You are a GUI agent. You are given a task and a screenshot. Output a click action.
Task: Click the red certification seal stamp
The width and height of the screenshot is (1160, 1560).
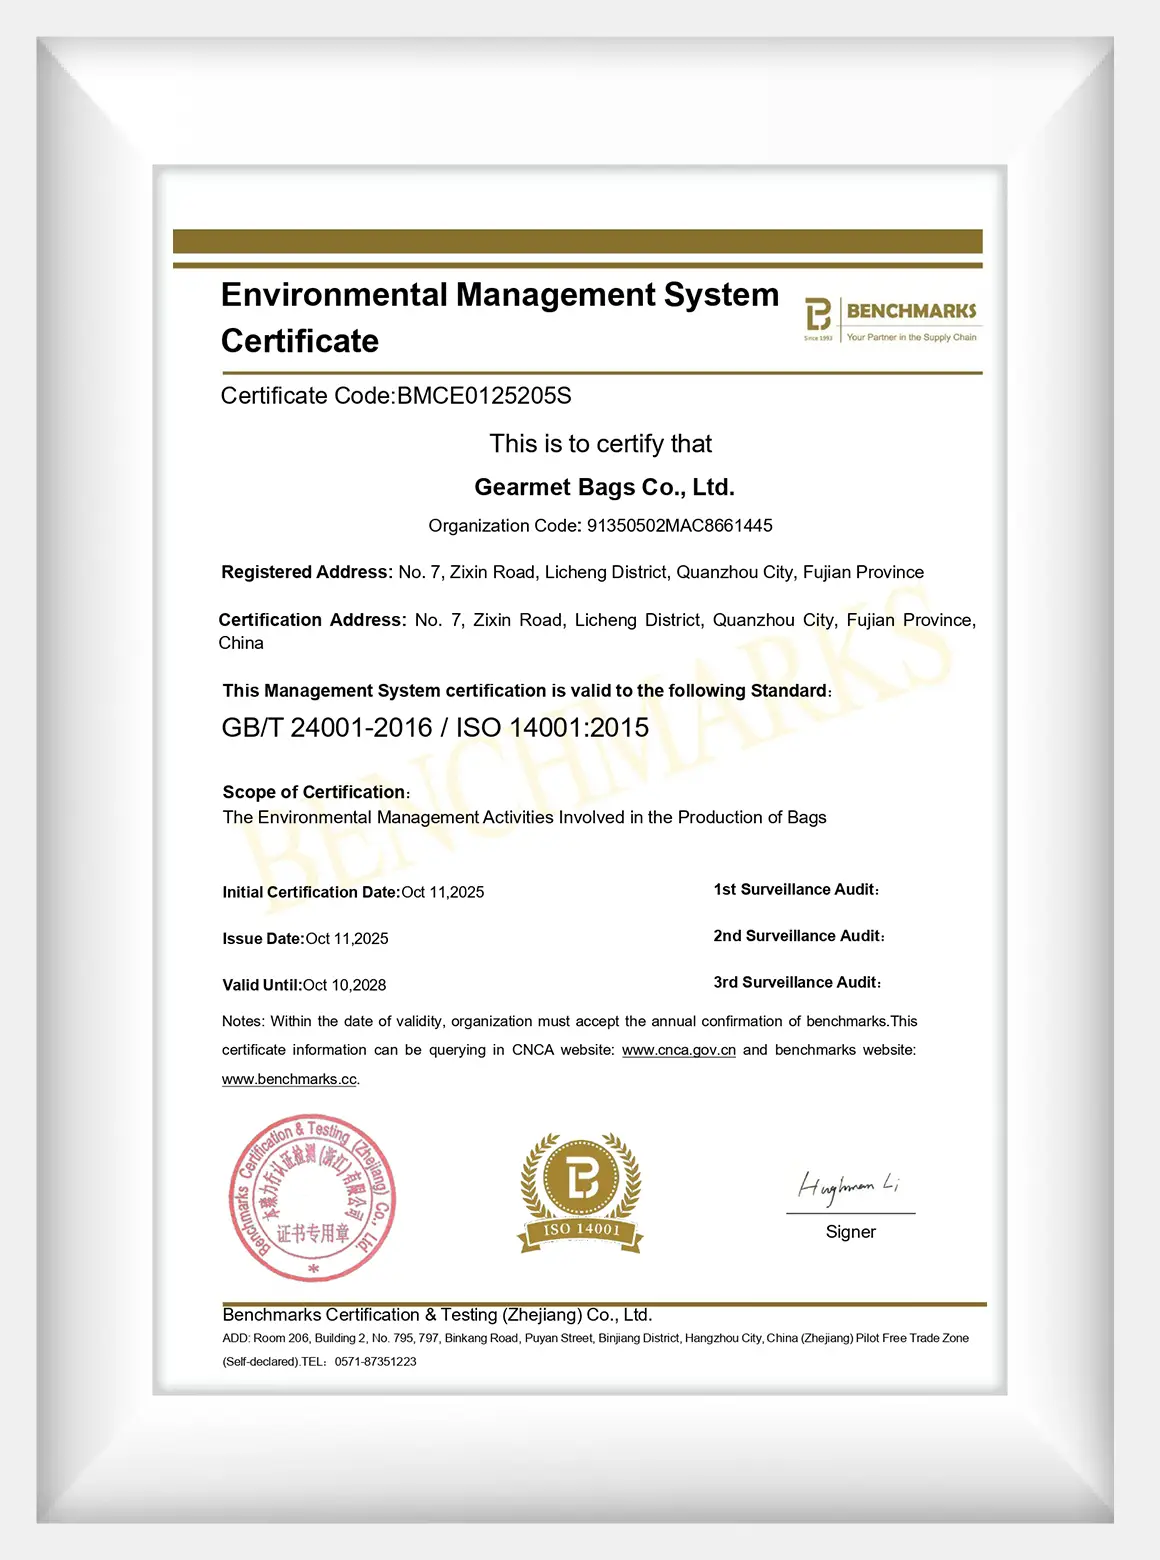coord(313,1198)
